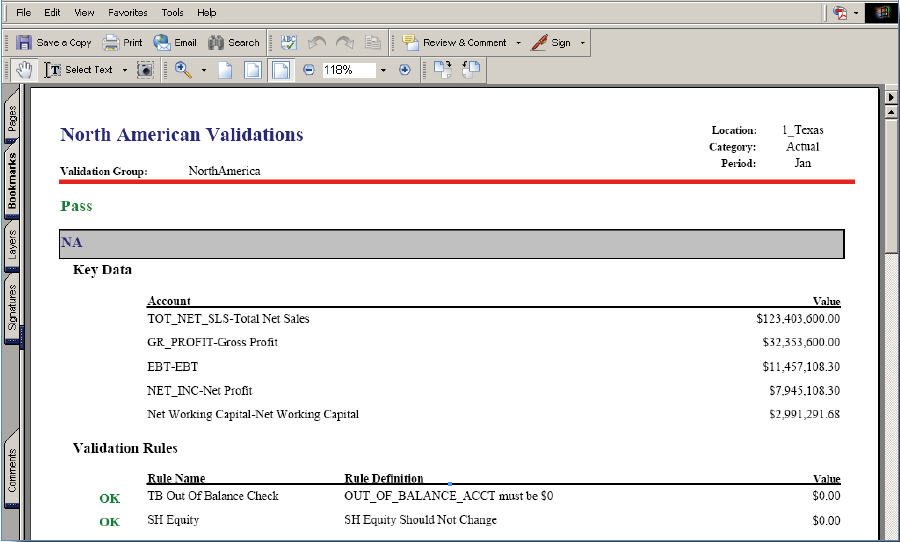Click the NA gray section header
Image resolution: width=900 pixels, height=542 pixels.
click(x=452, y=243)
